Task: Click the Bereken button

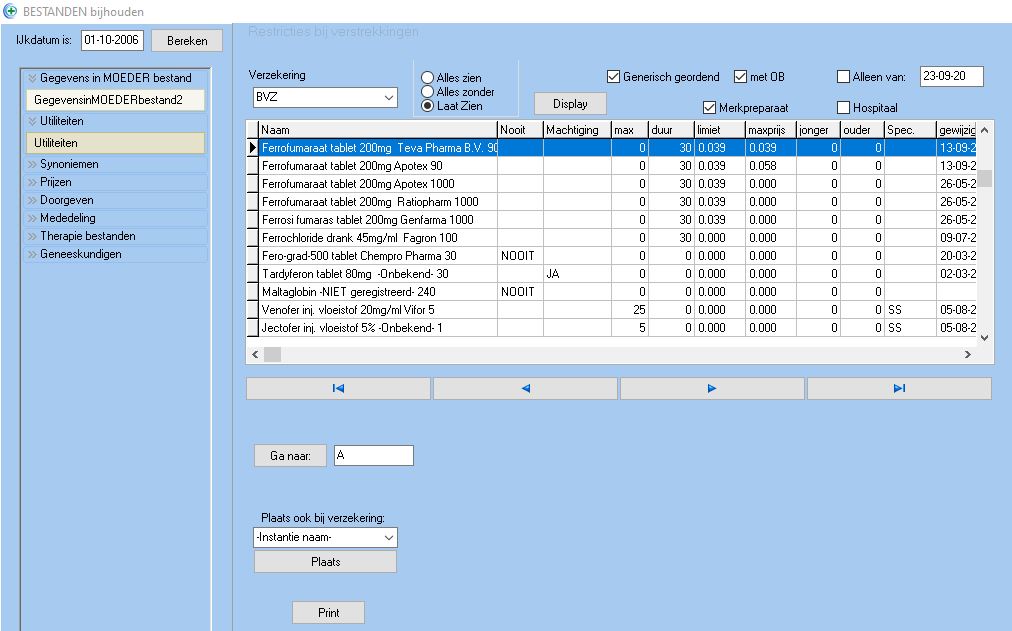Action: pos(187,41)
